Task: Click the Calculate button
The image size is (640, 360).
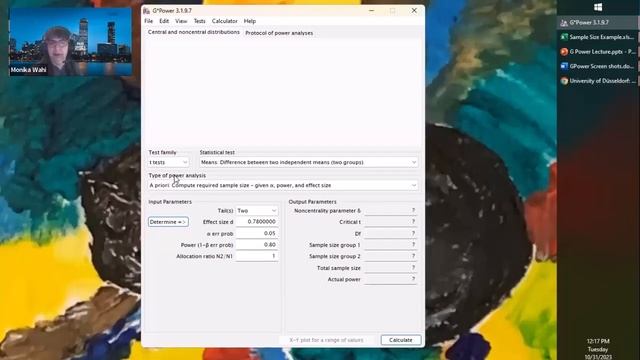Action: pyautogui.click(x=401, y=340)
